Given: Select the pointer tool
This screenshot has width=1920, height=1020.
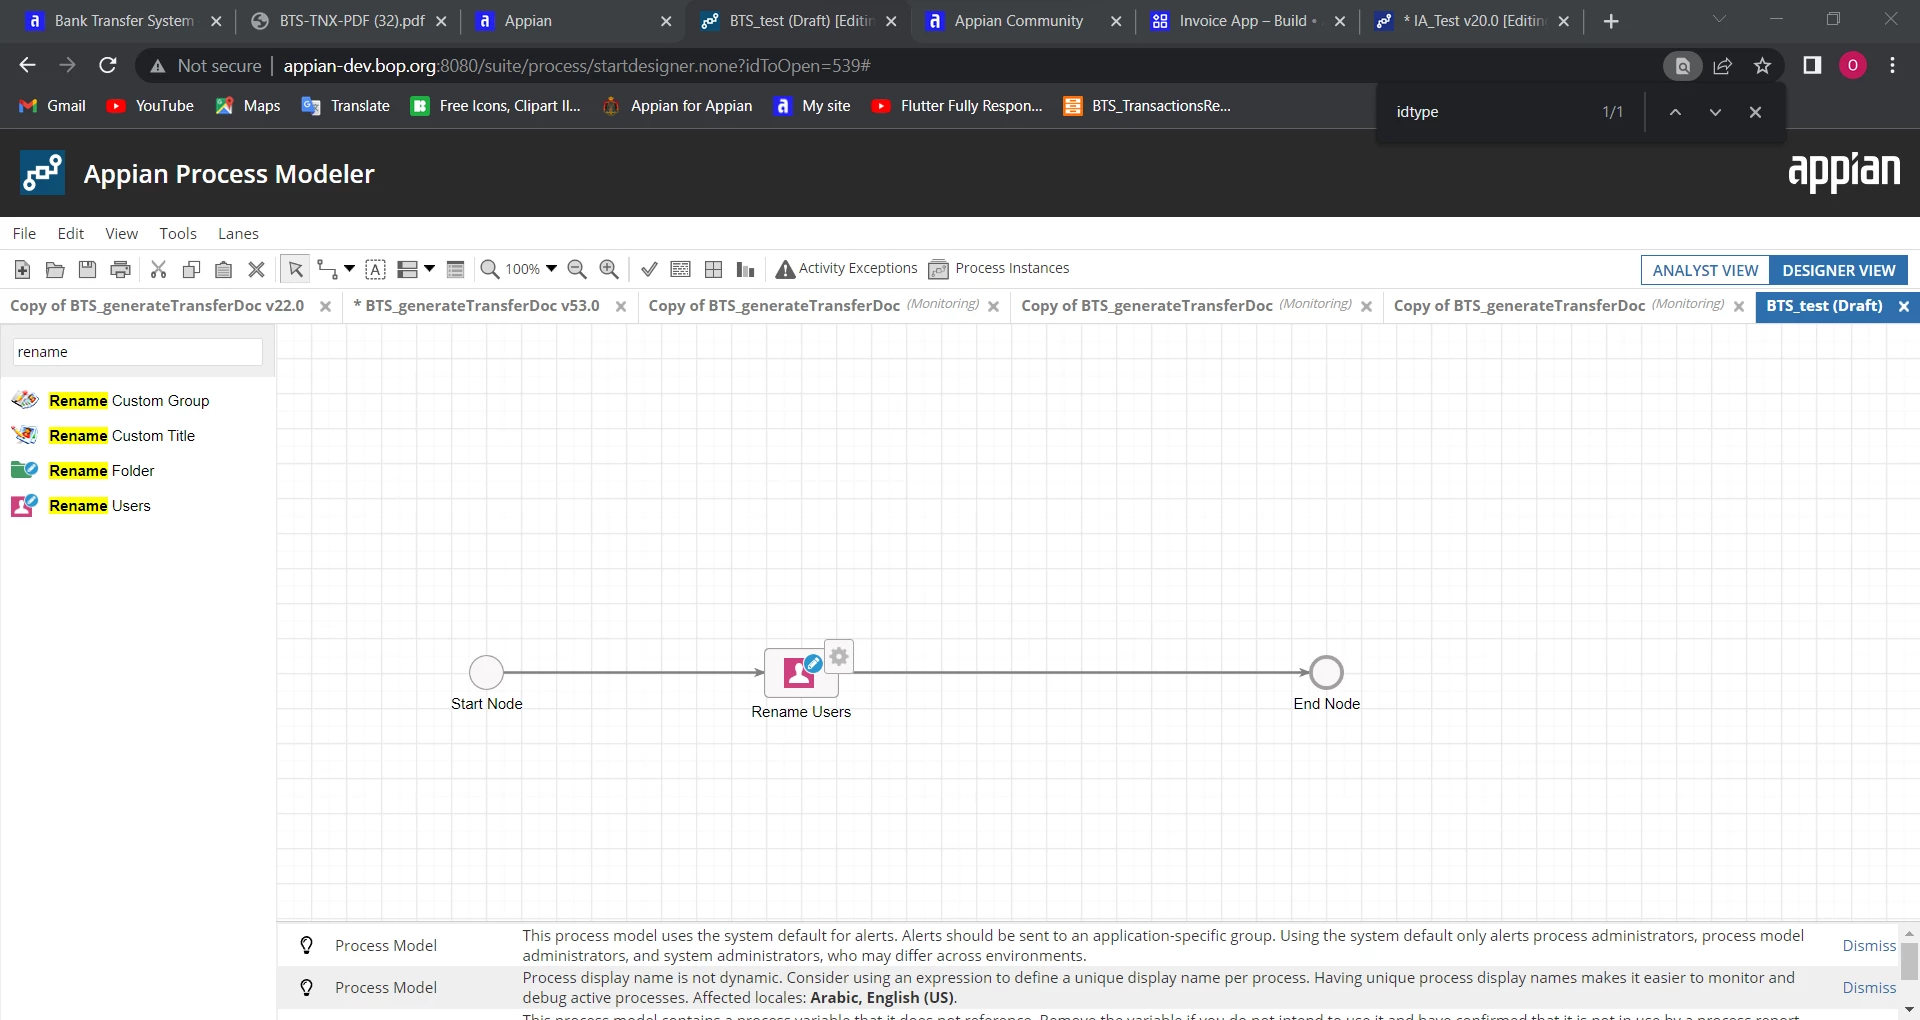Looking at the screenshot, I should pos(295,269).
